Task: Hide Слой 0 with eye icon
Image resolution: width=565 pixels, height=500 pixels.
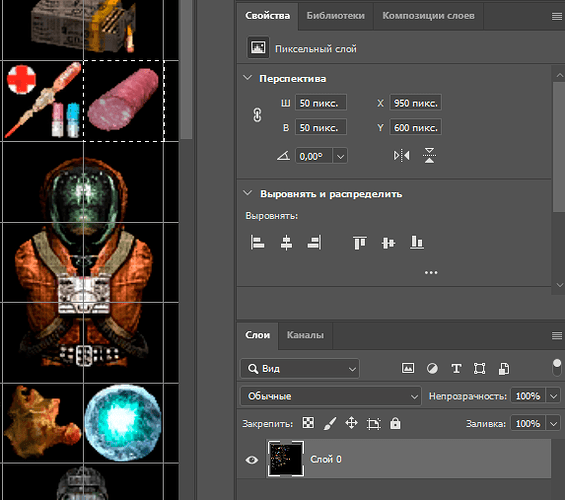Action: (x=252, y=459)
